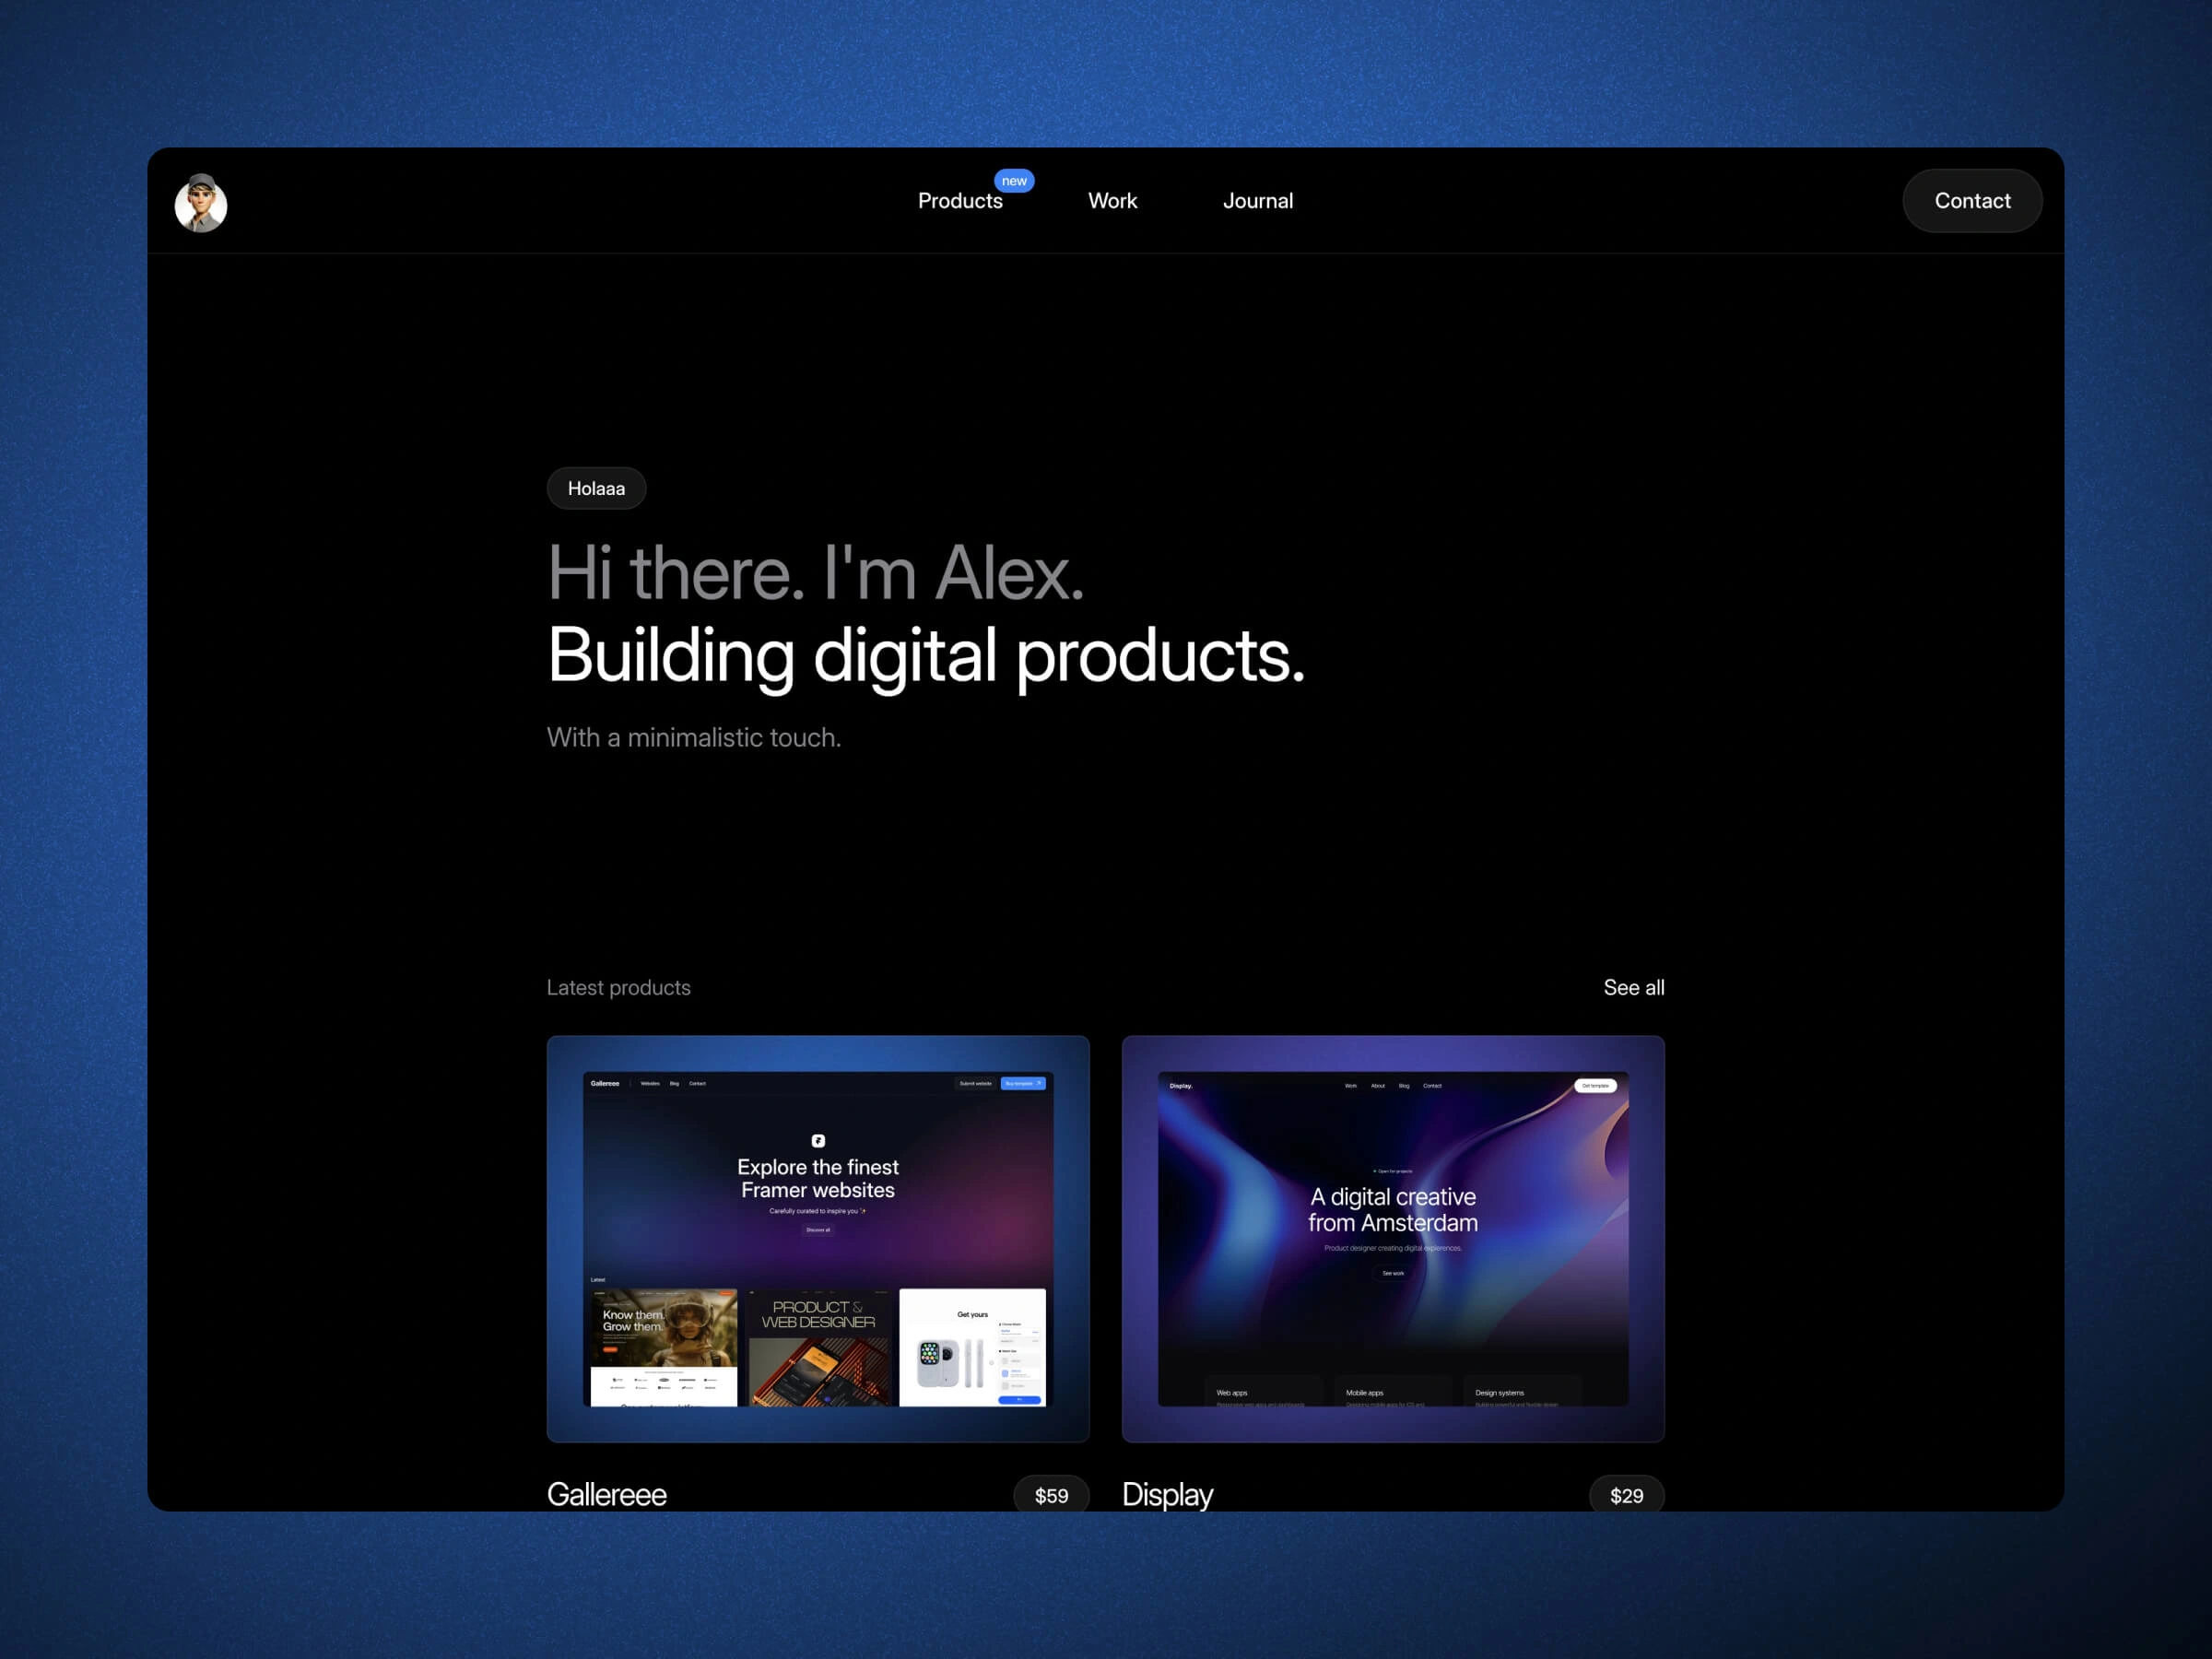This screenshot has width=2212, height=1659.
Task: Open the Gallereee product thumbnail
Action: [818, 1238]
